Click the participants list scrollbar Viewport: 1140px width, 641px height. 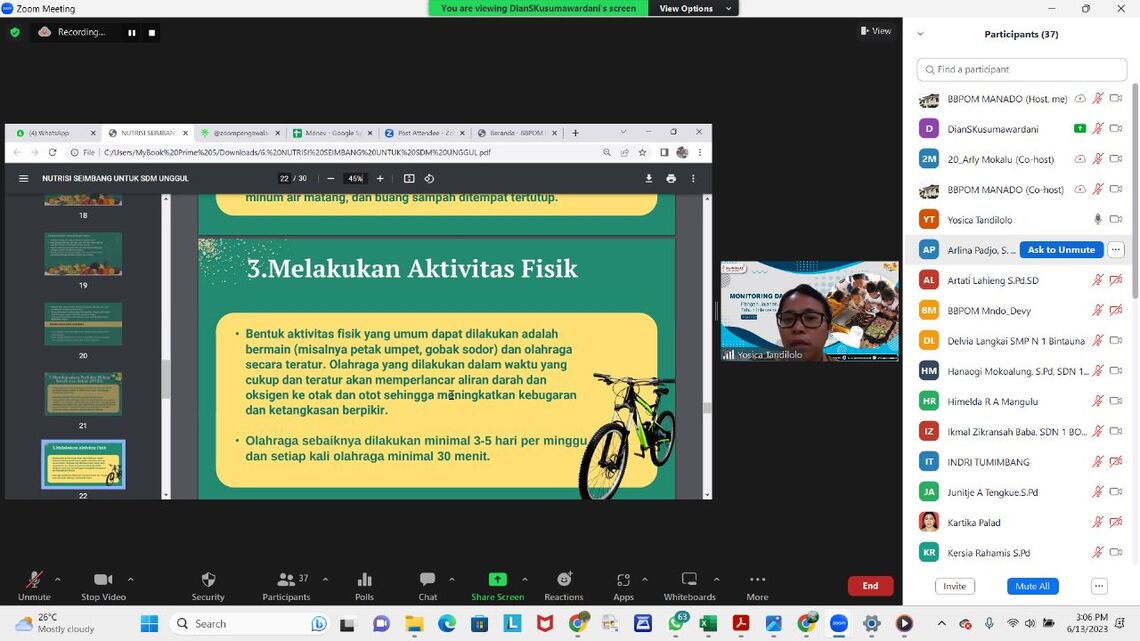(1134, 200)
